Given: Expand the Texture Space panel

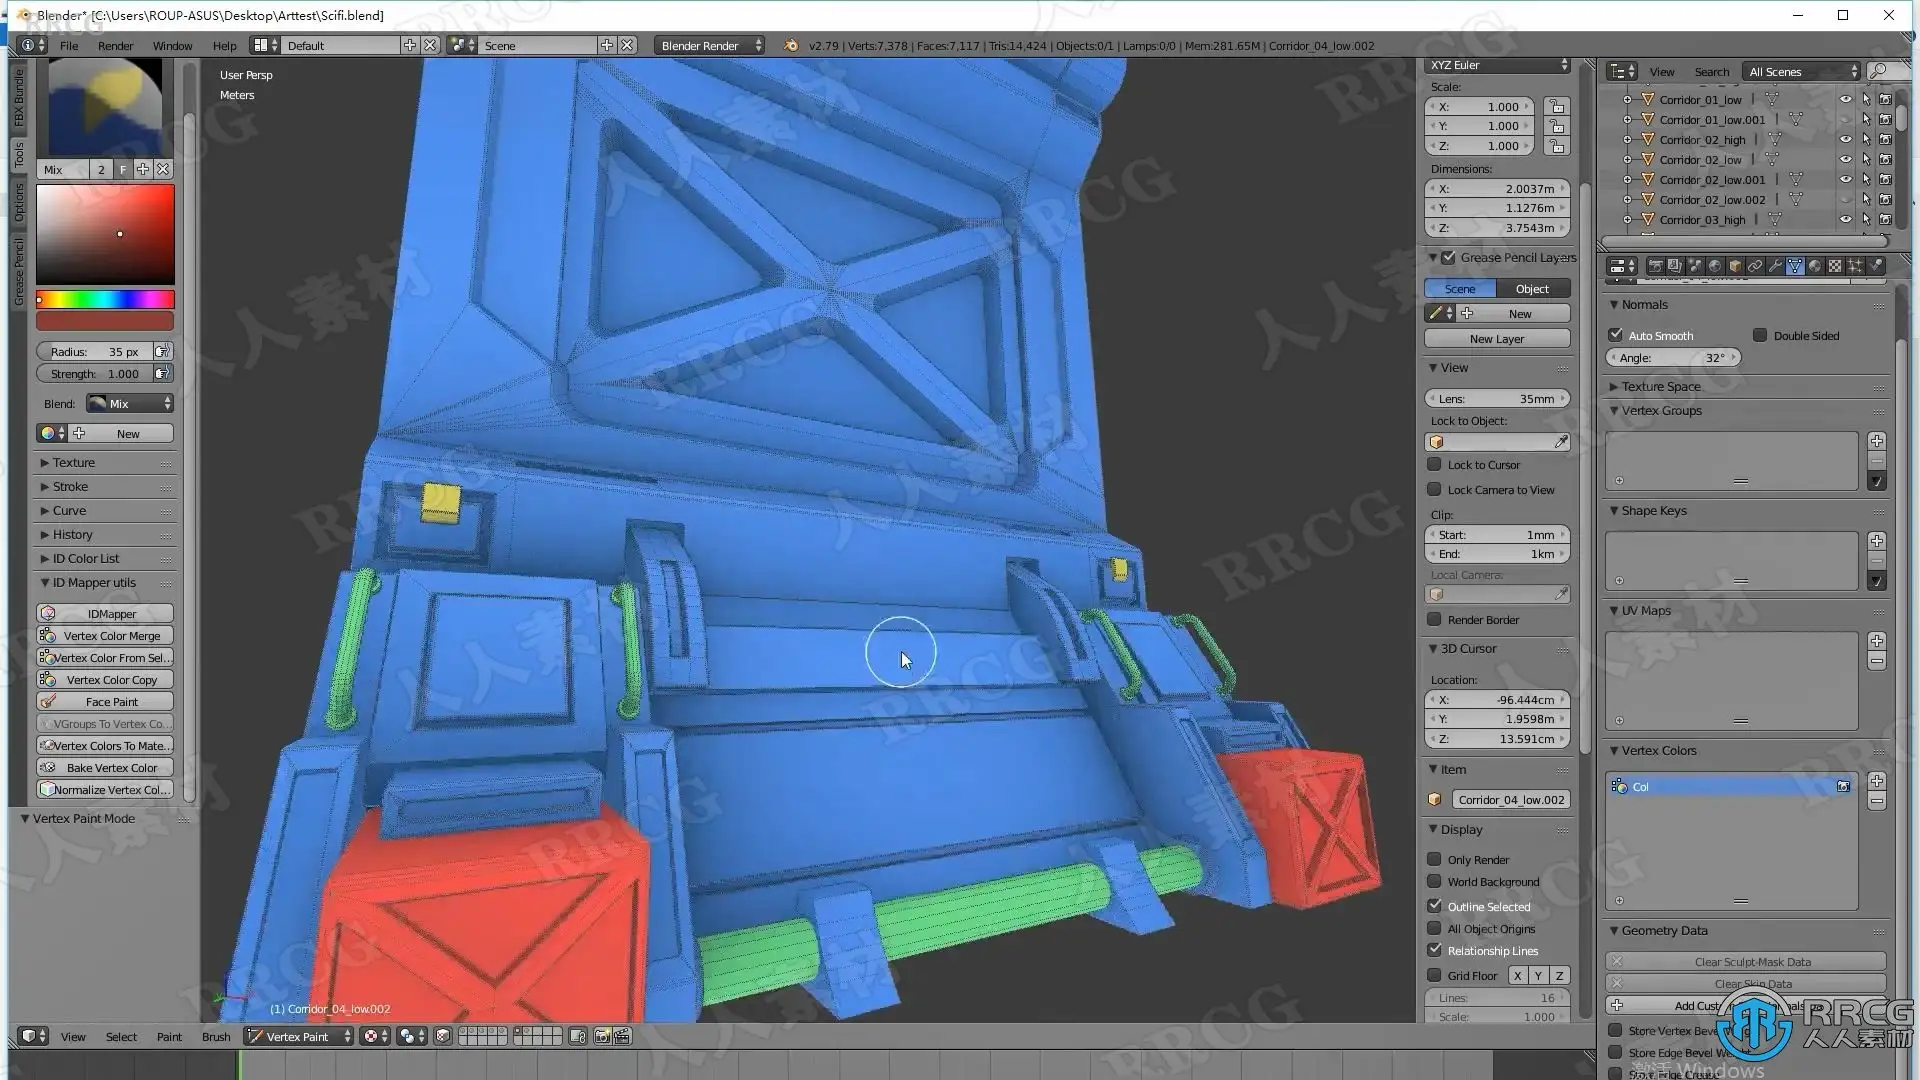Looking at the screenshot, I should [x=1660, y=387].
